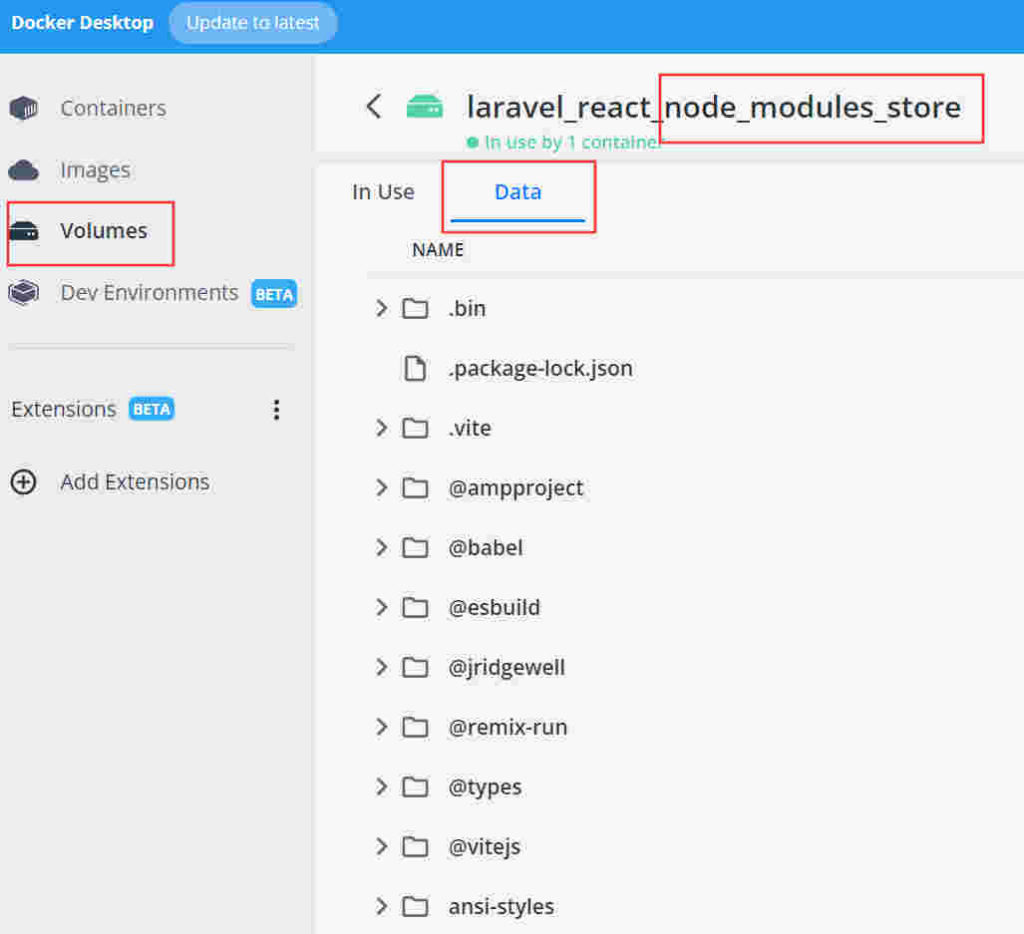This screenshot has width=1024, height=934.
Task: Switch to the In Use tab
Action: click(x=383, y=192)
